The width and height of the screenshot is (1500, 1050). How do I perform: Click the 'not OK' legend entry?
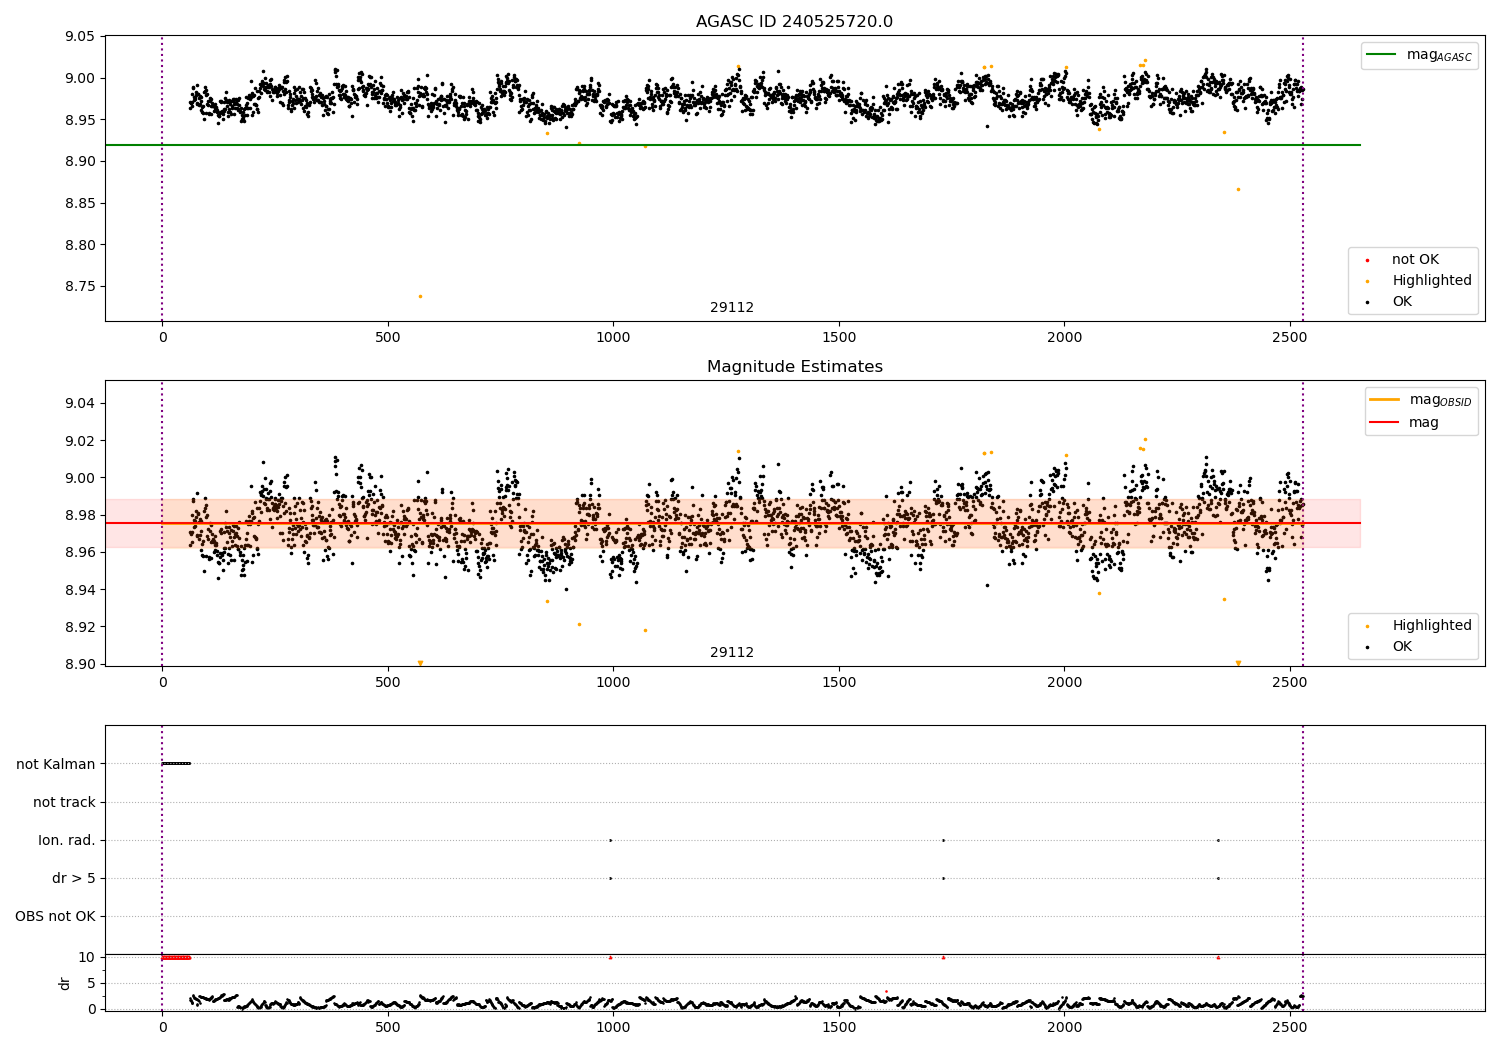1415,260
